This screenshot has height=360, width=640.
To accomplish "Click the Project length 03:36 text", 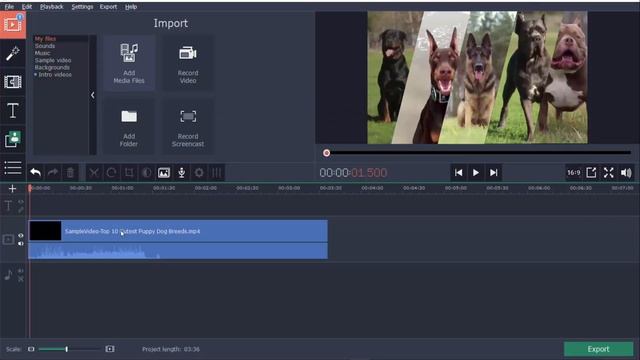I will (x=171, y=349).
